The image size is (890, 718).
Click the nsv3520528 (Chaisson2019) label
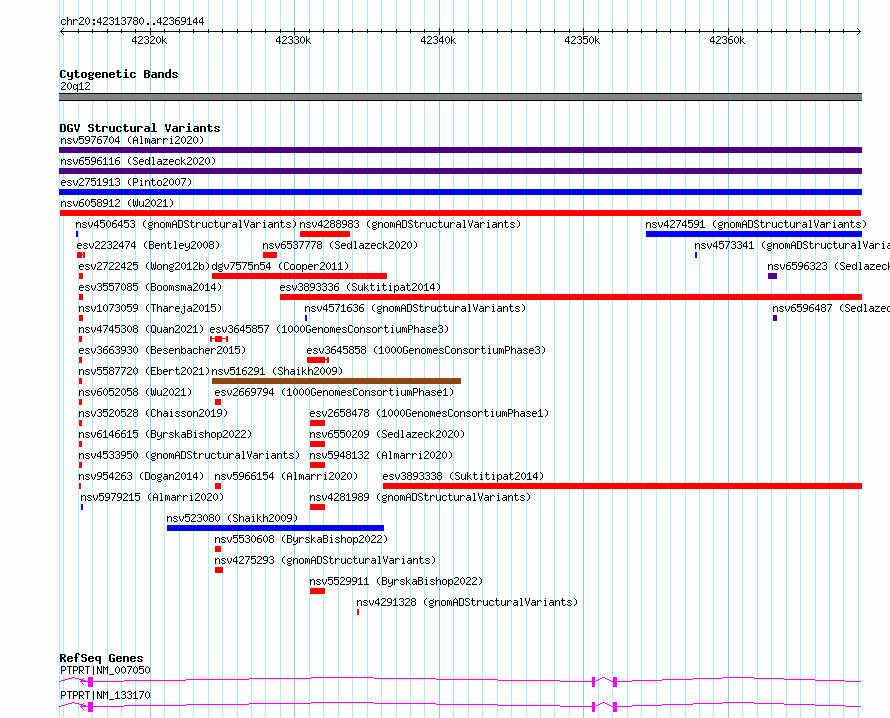point(153,413)
